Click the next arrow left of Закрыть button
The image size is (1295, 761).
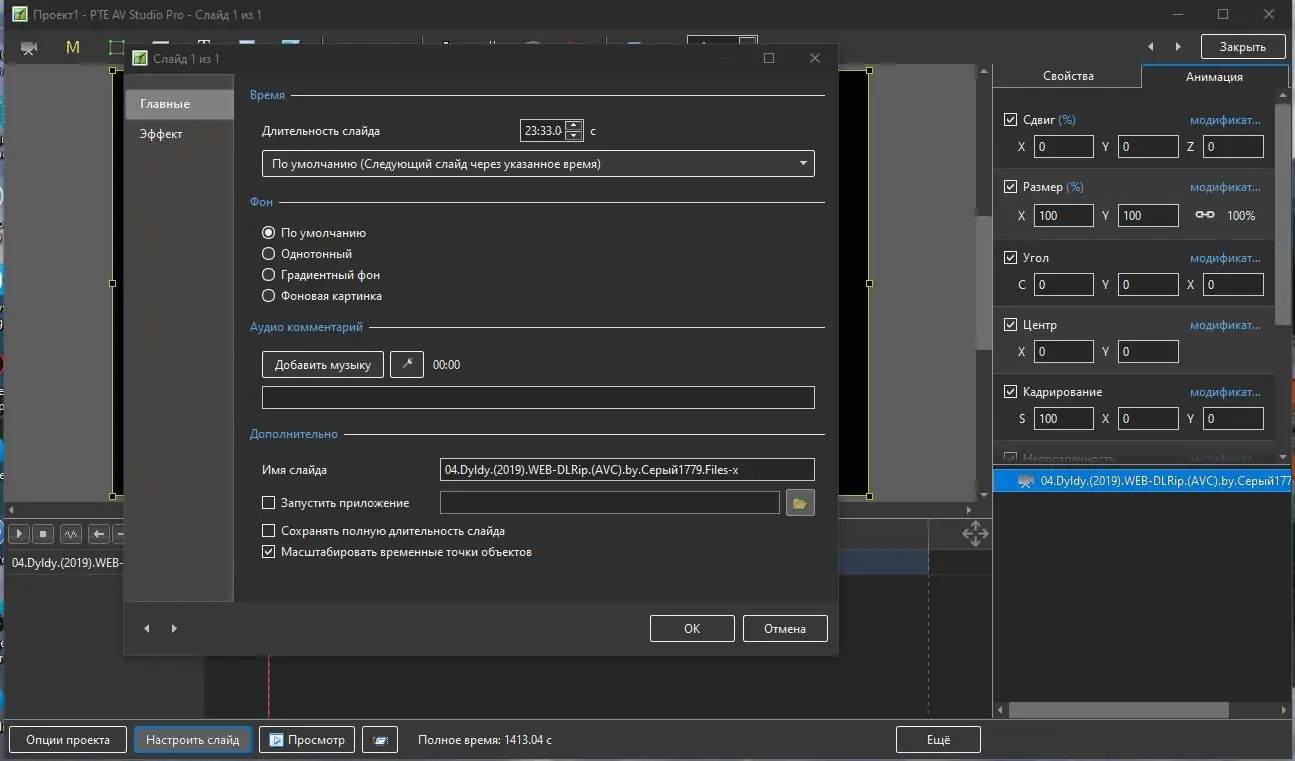pyautogui.click(x=1178, y=46)
